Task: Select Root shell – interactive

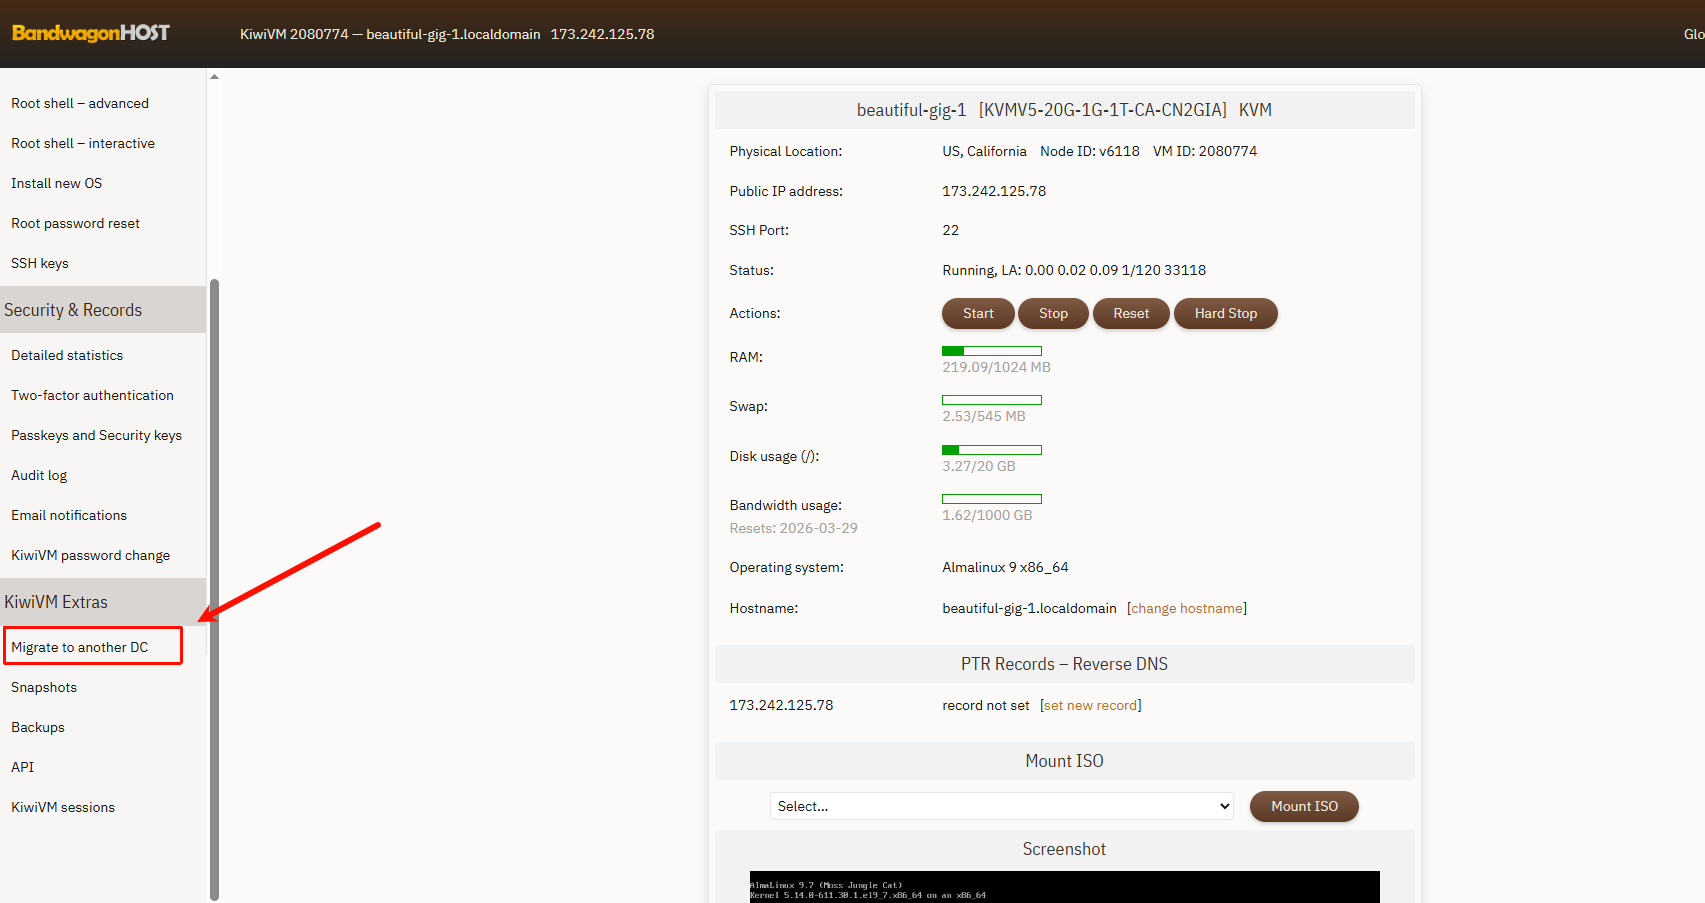Action: pos(83,143)
